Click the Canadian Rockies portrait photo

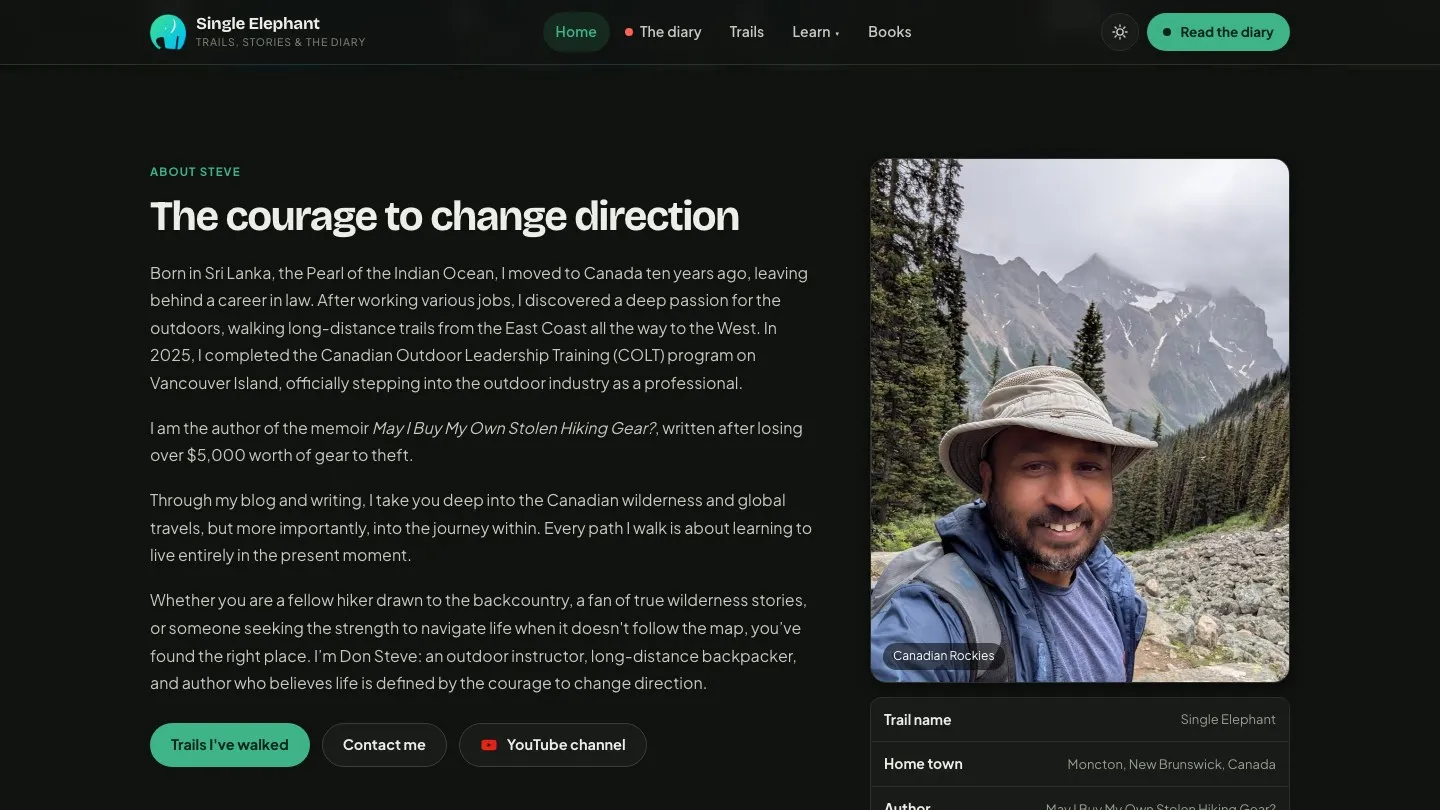click(1080, 420)
